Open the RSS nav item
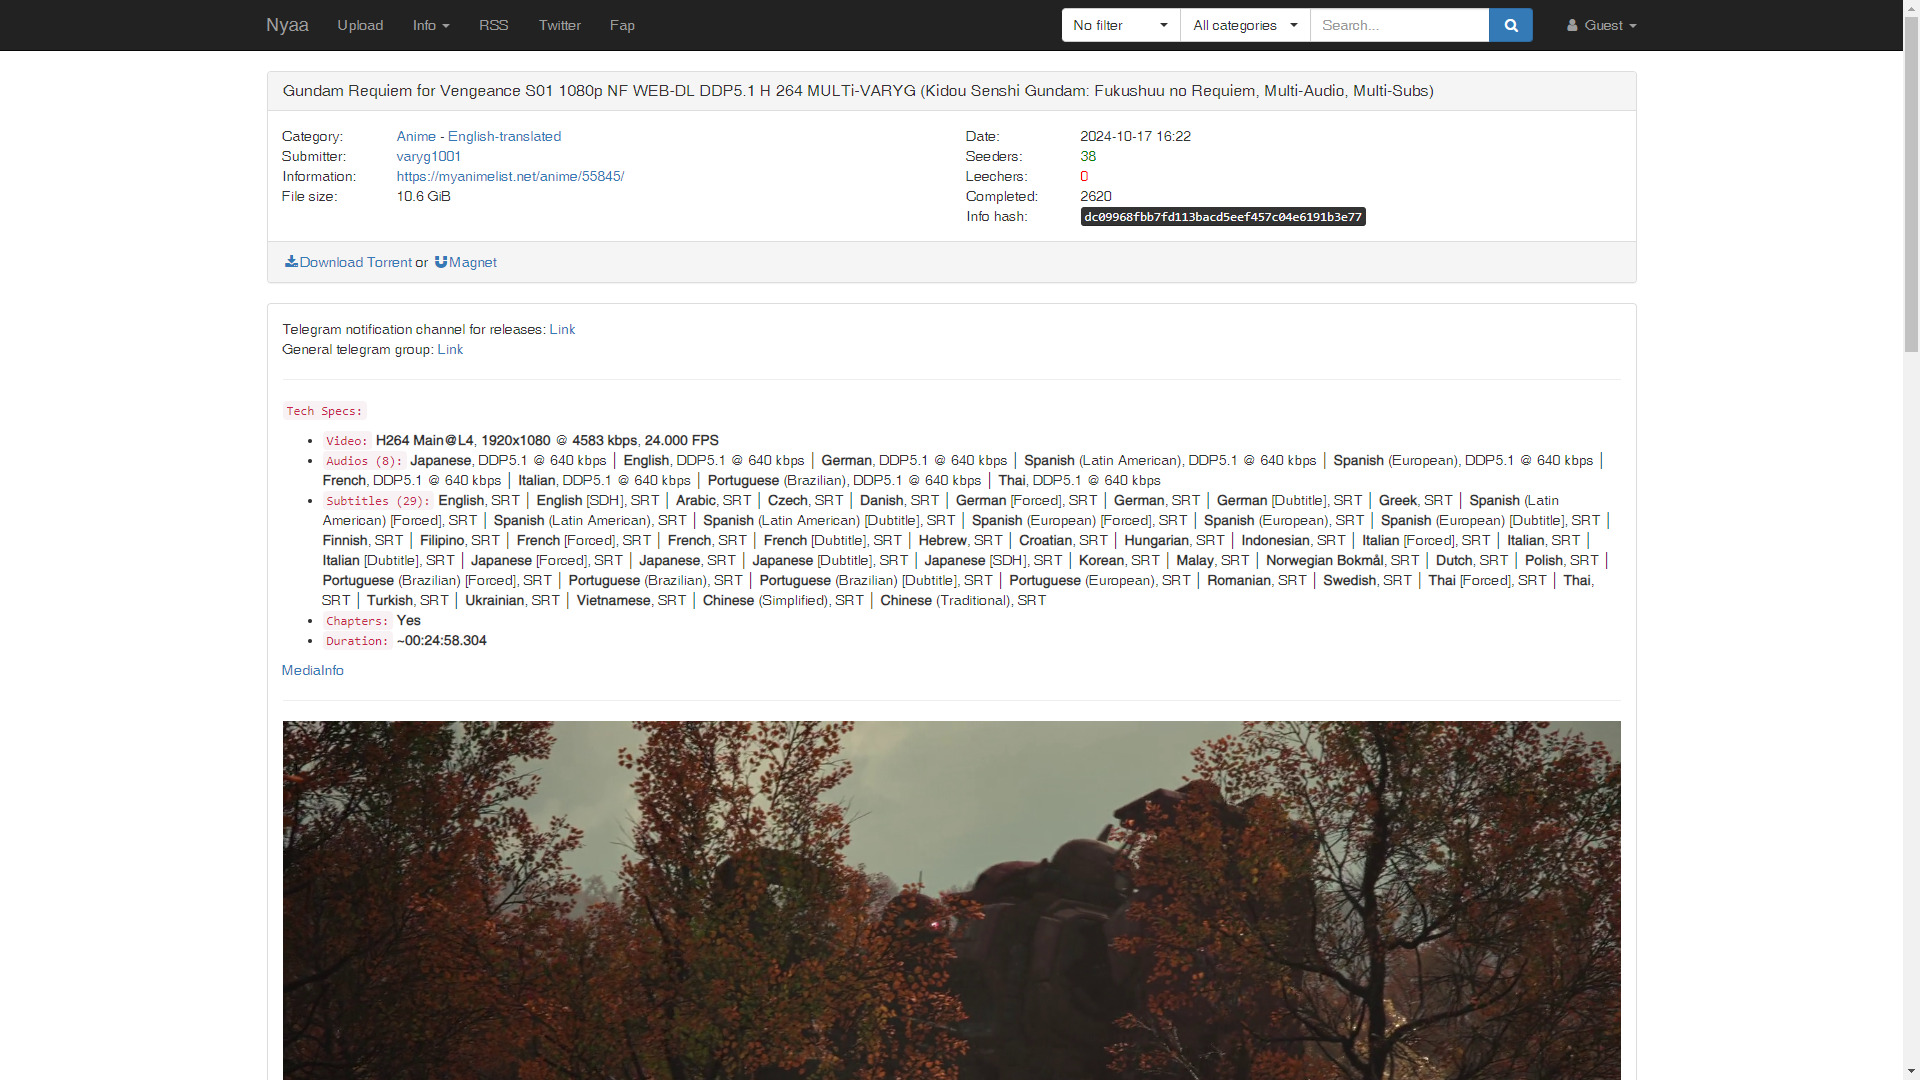Image resolution: width=1920 pixels, height=1080 pixels. 493,25
